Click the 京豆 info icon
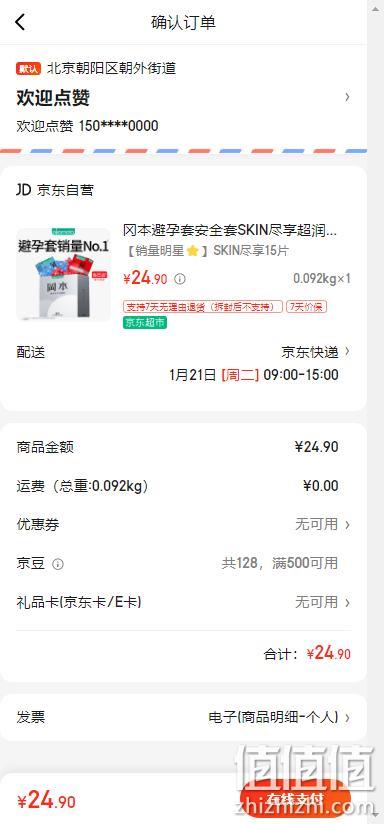Image resolution: width=384 pixels, height=824 pixels. tap(58, 564)
